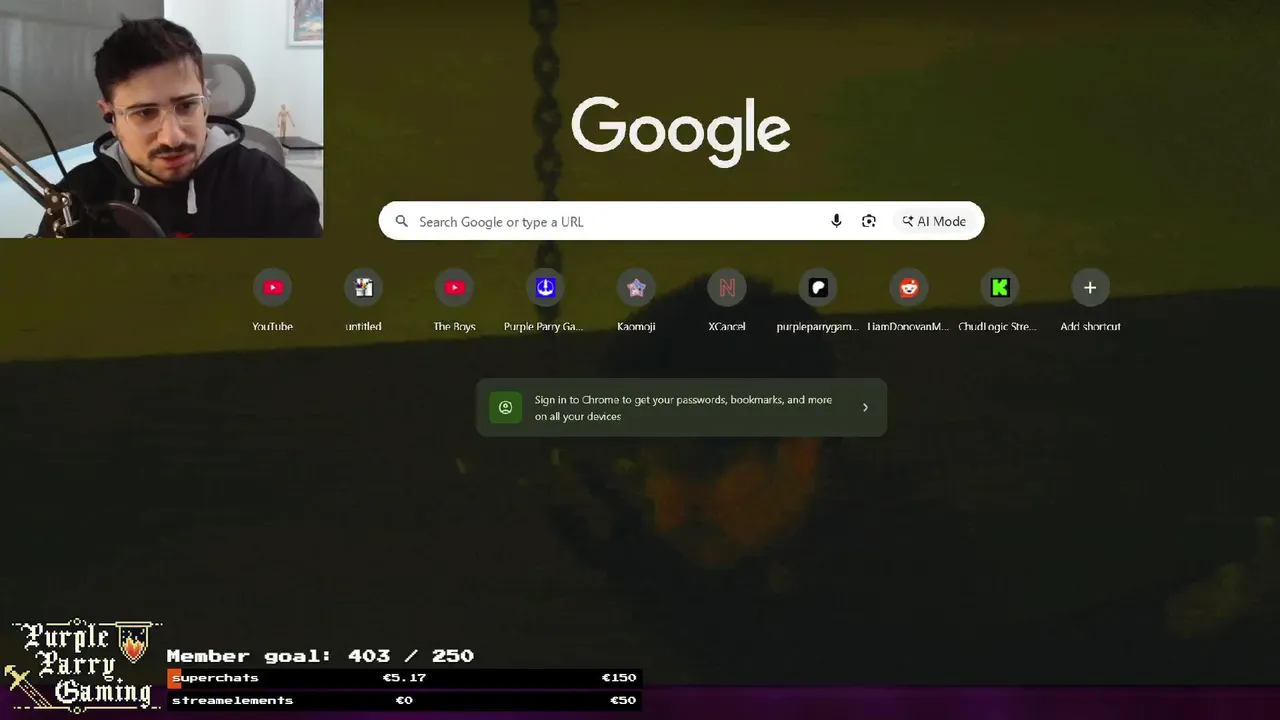Start voice search with microphone icon
1280x720 pixels.
[x=836, y=221]
